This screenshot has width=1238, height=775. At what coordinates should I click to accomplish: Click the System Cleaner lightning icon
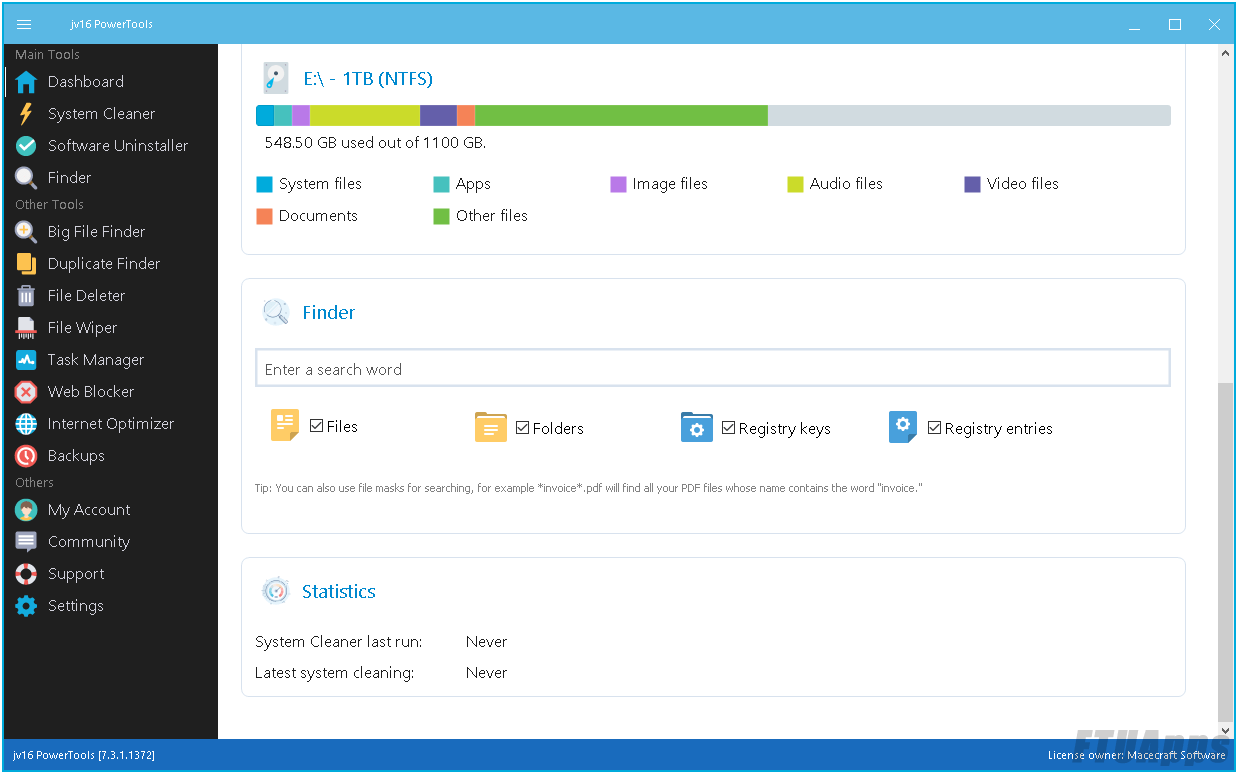click(x=26, y=114)
